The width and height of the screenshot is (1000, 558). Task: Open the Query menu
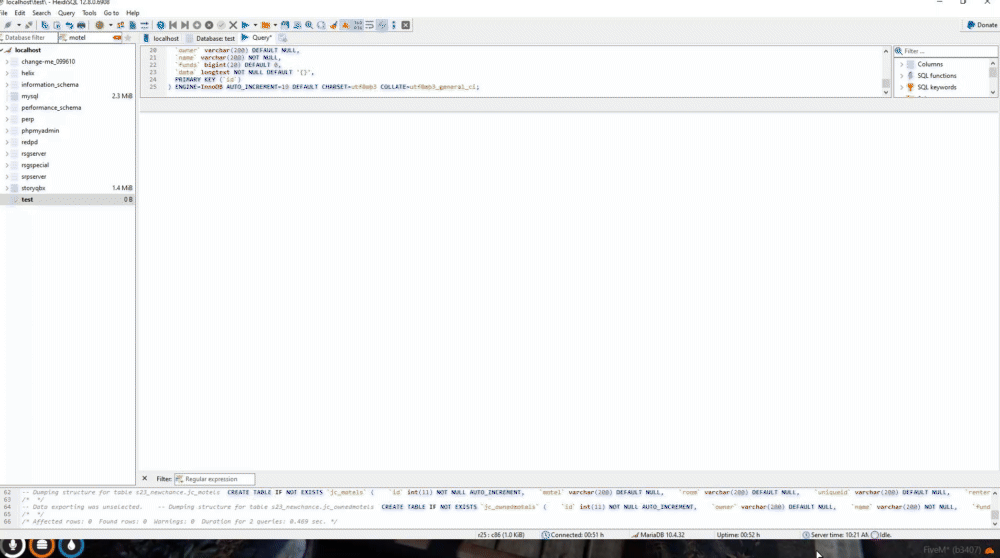click(x=66, y=13)
